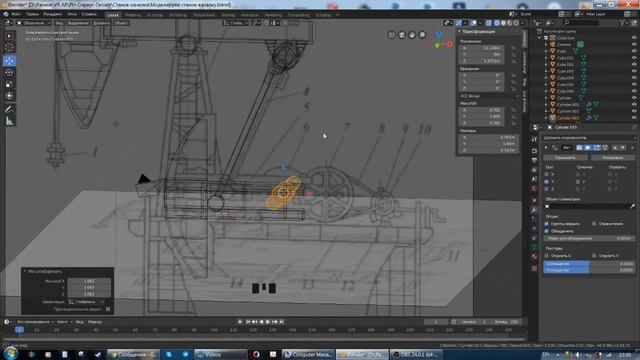Image resolution: width=640 pixels, height=360 pixels.
Task: Activate the Scale tool
Action: click(9, 84)
